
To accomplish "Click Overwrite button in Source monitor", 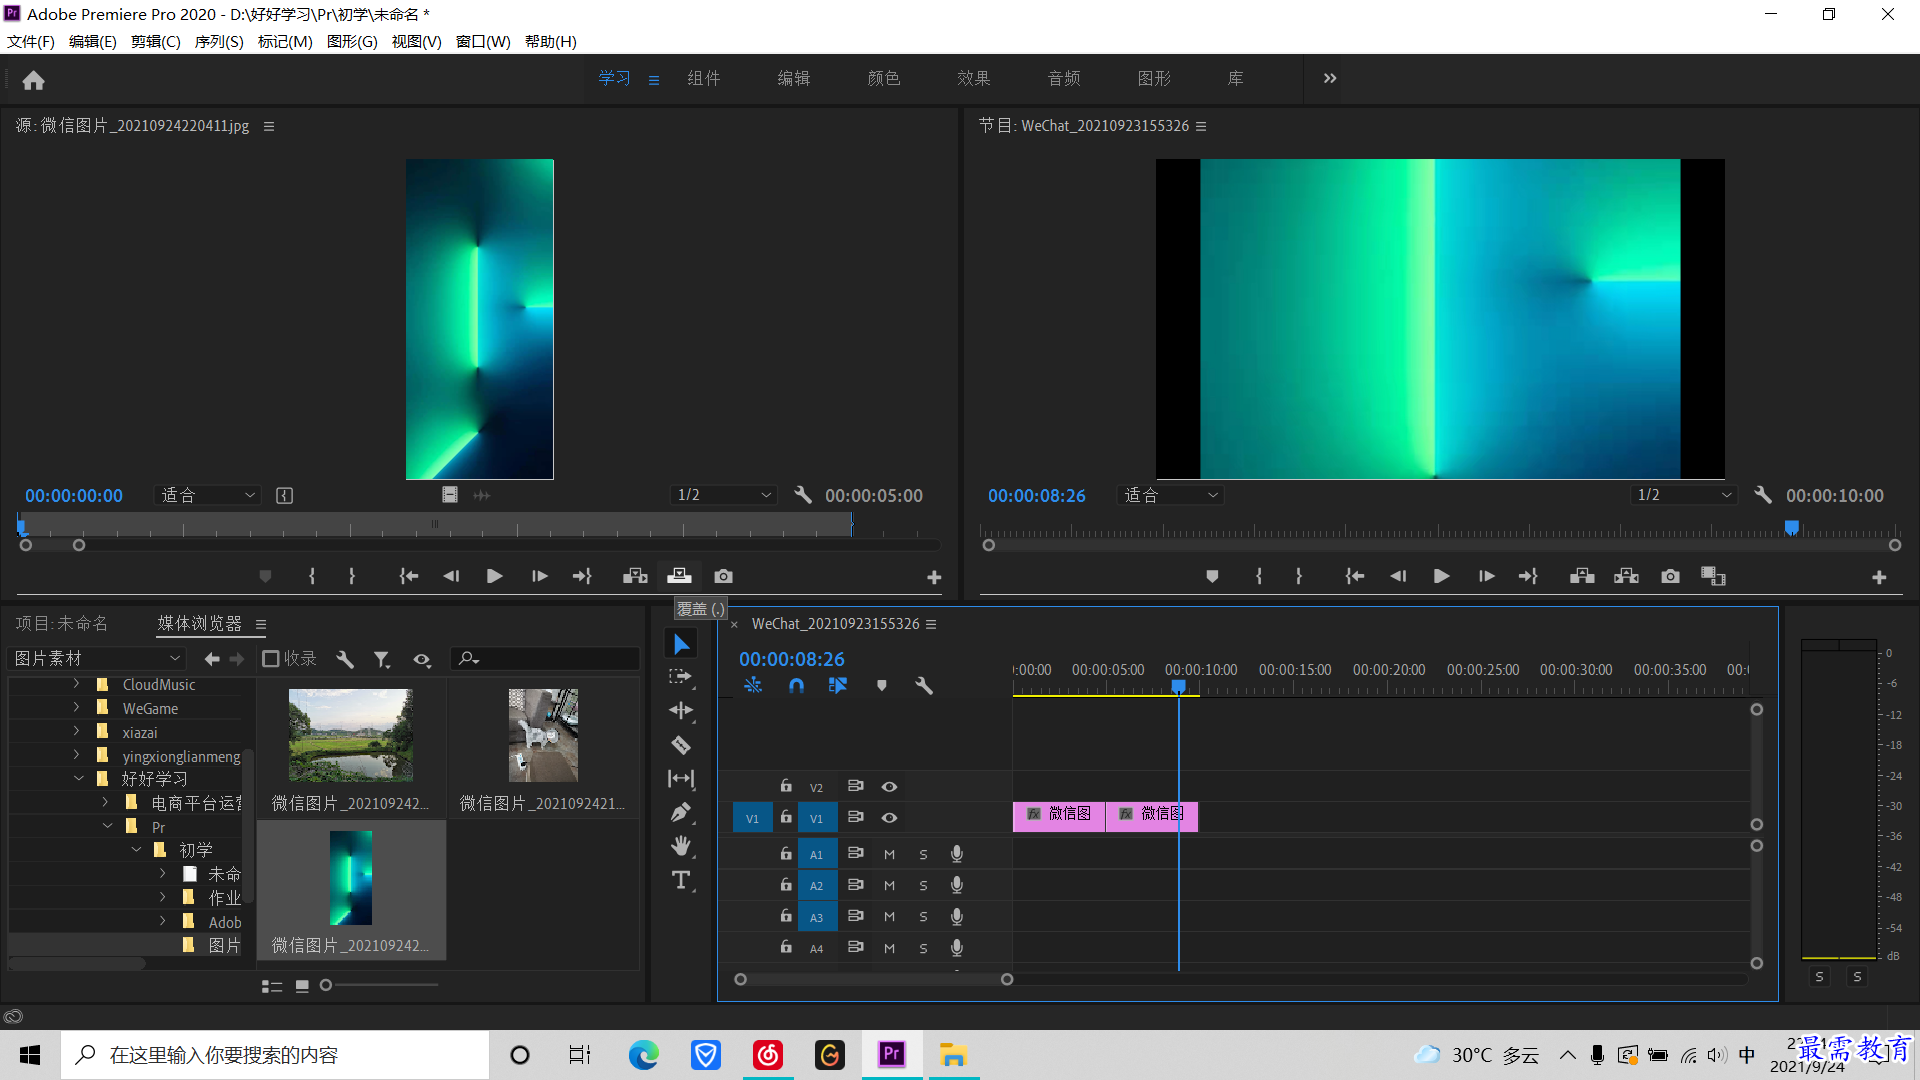I will point(679,576).
